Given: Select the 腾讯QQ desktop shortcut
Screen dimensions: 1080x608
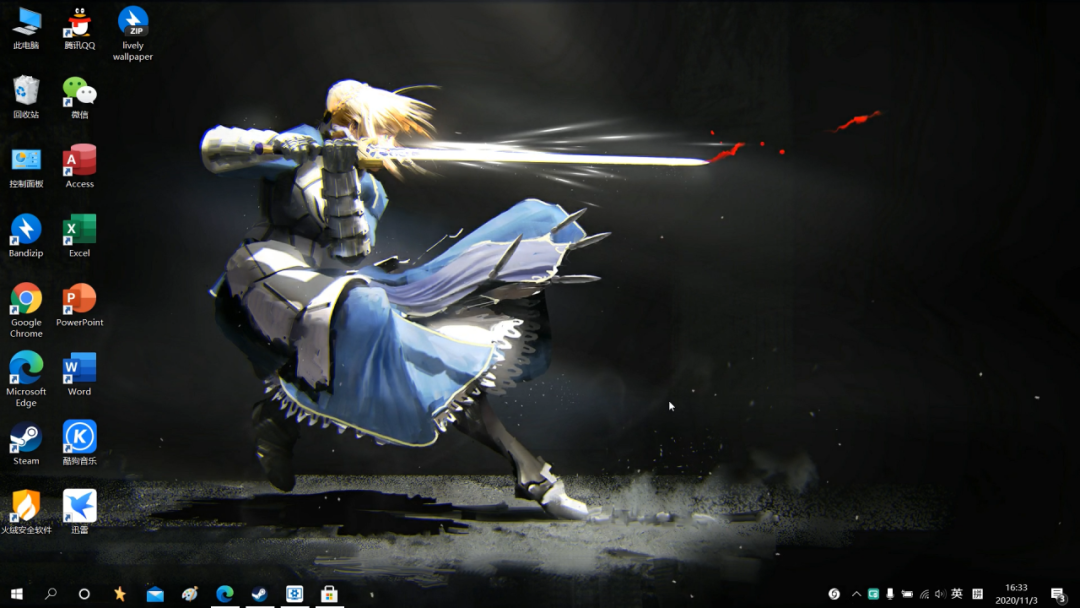Looking at the screenshot, I should [79, 28].
